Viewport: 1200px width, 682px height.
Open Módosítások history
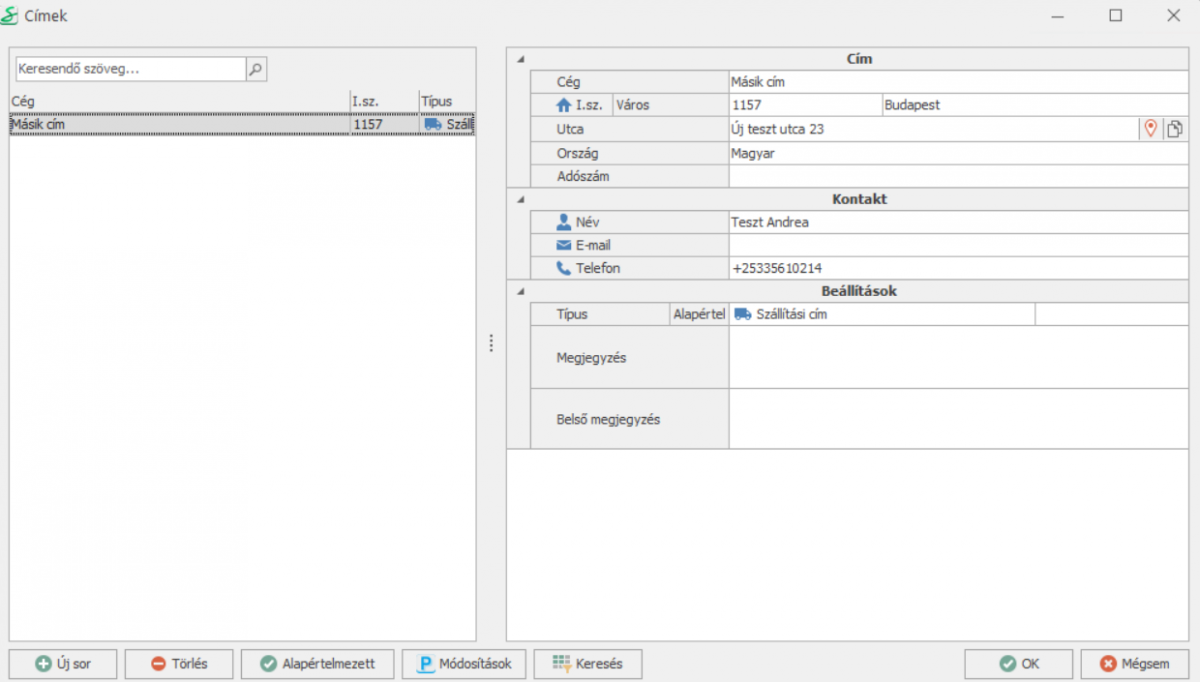[463, 664]
